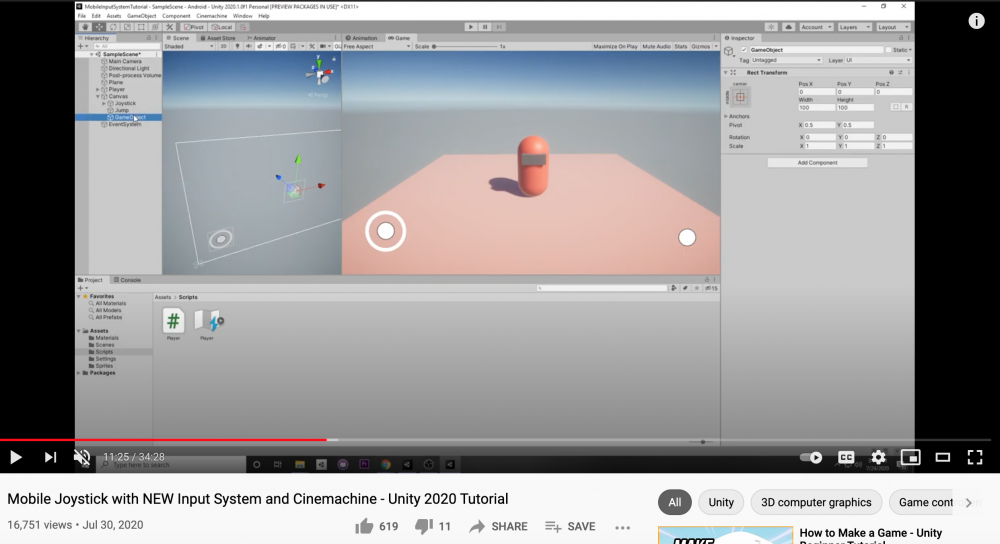This screenshot has width=1000, height=544.
Task: Open Layer UI dropdown in Inspector
Action: 878,60
